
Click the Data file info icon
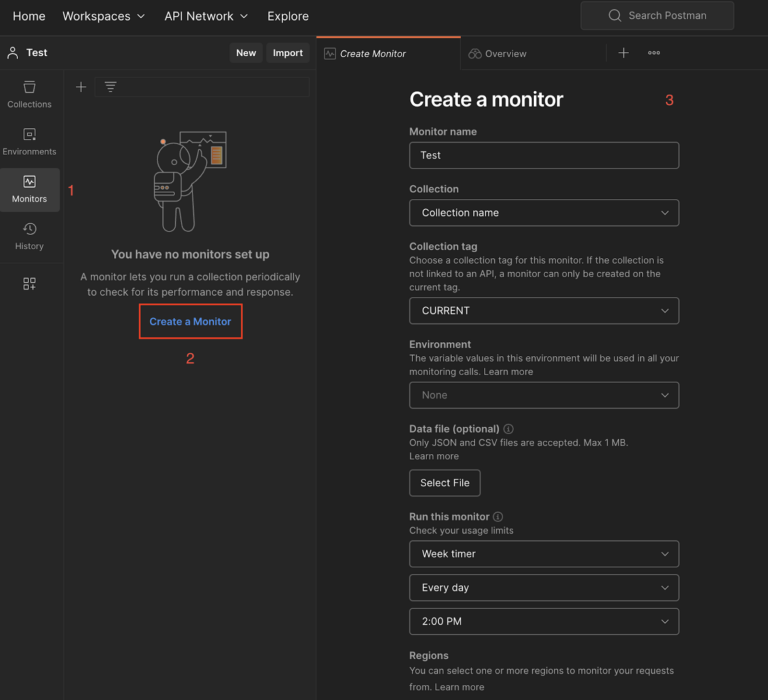coord(509,429)
